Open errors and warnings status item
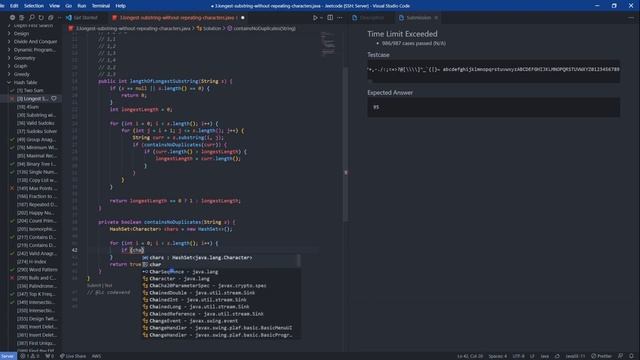Screen dimensions: 640x360 point(30,356)
